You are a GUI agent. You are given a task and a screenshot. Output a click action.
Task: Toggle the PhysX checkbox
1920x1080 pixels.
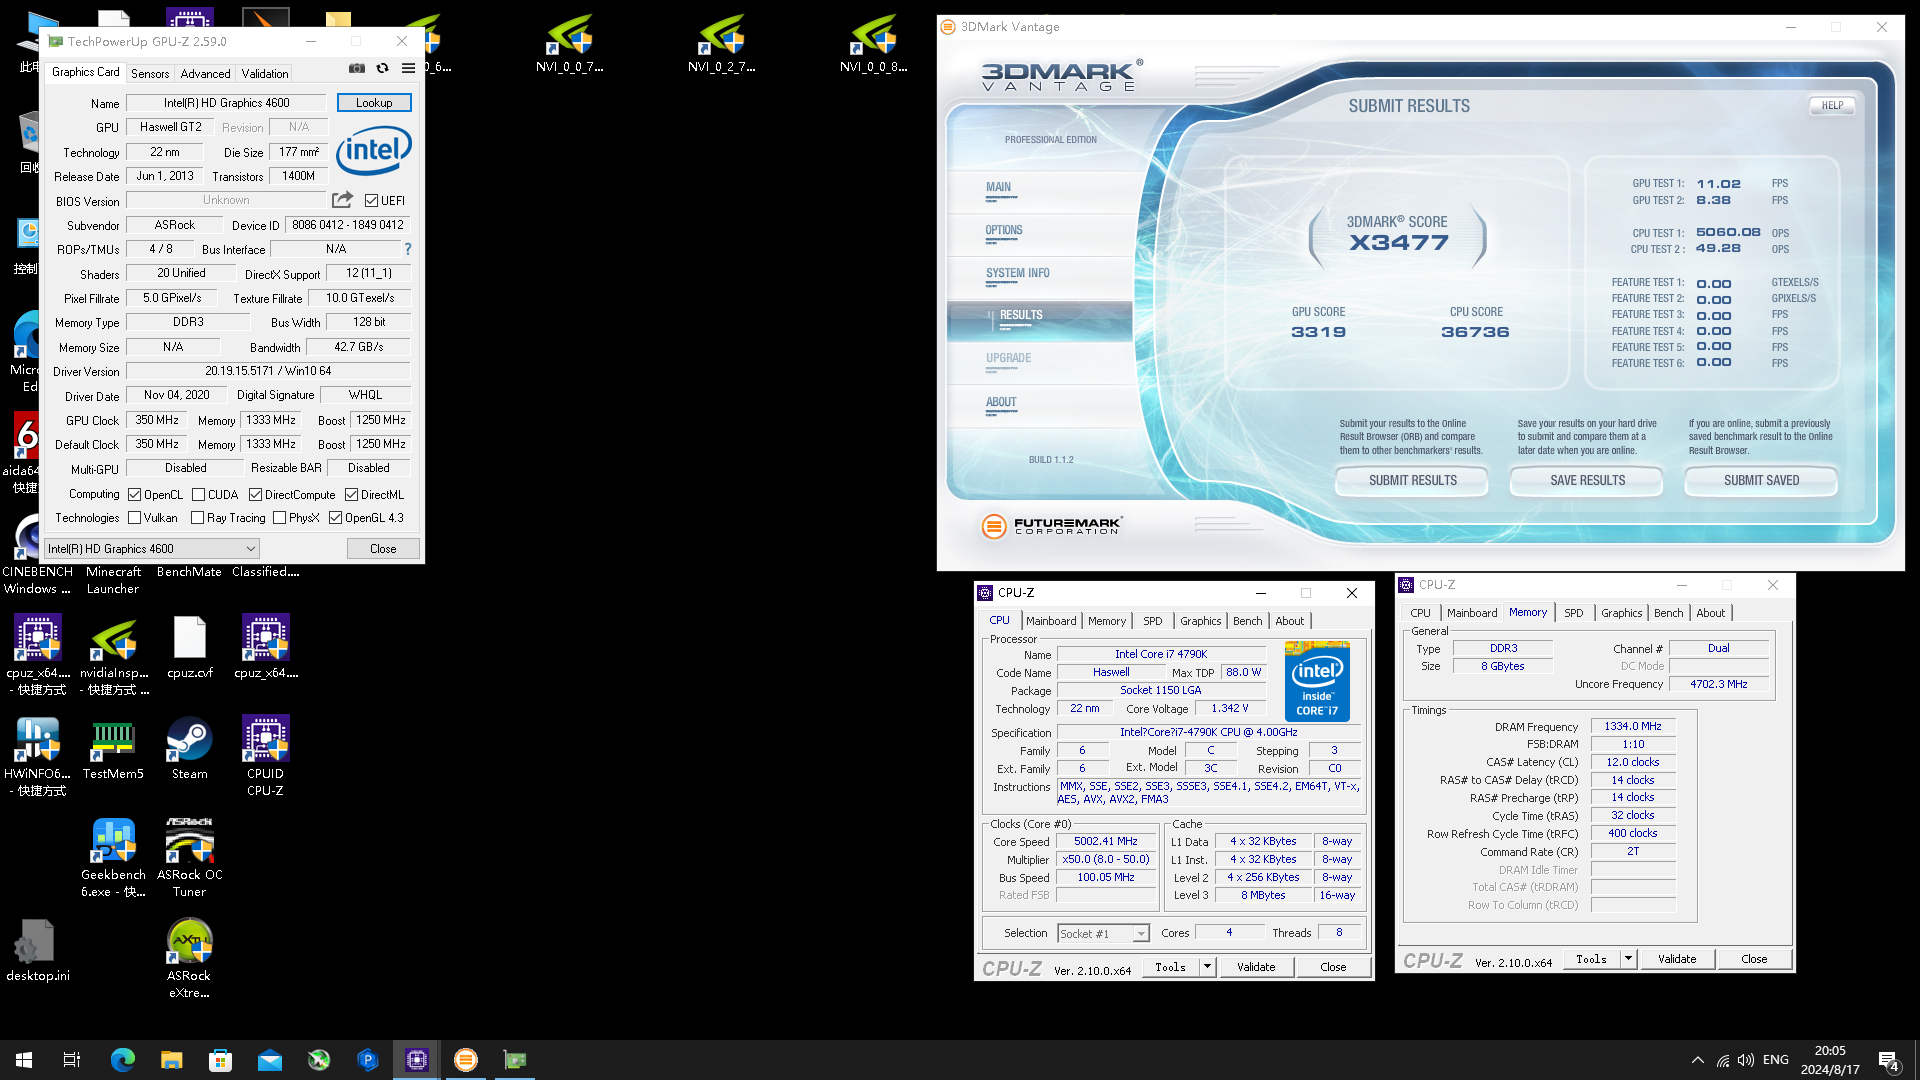279,517
